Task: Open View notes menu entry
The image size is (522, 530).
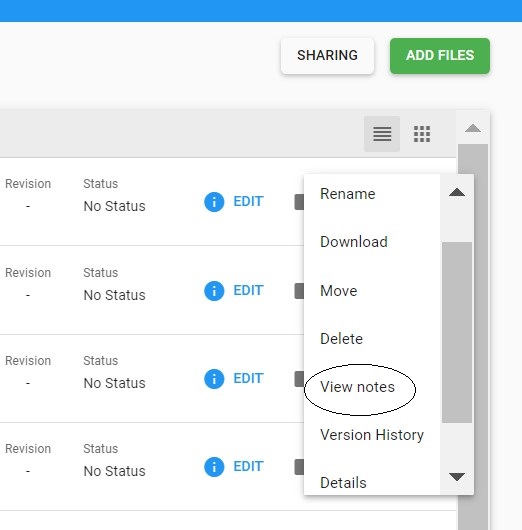Action: coord(357,387)
